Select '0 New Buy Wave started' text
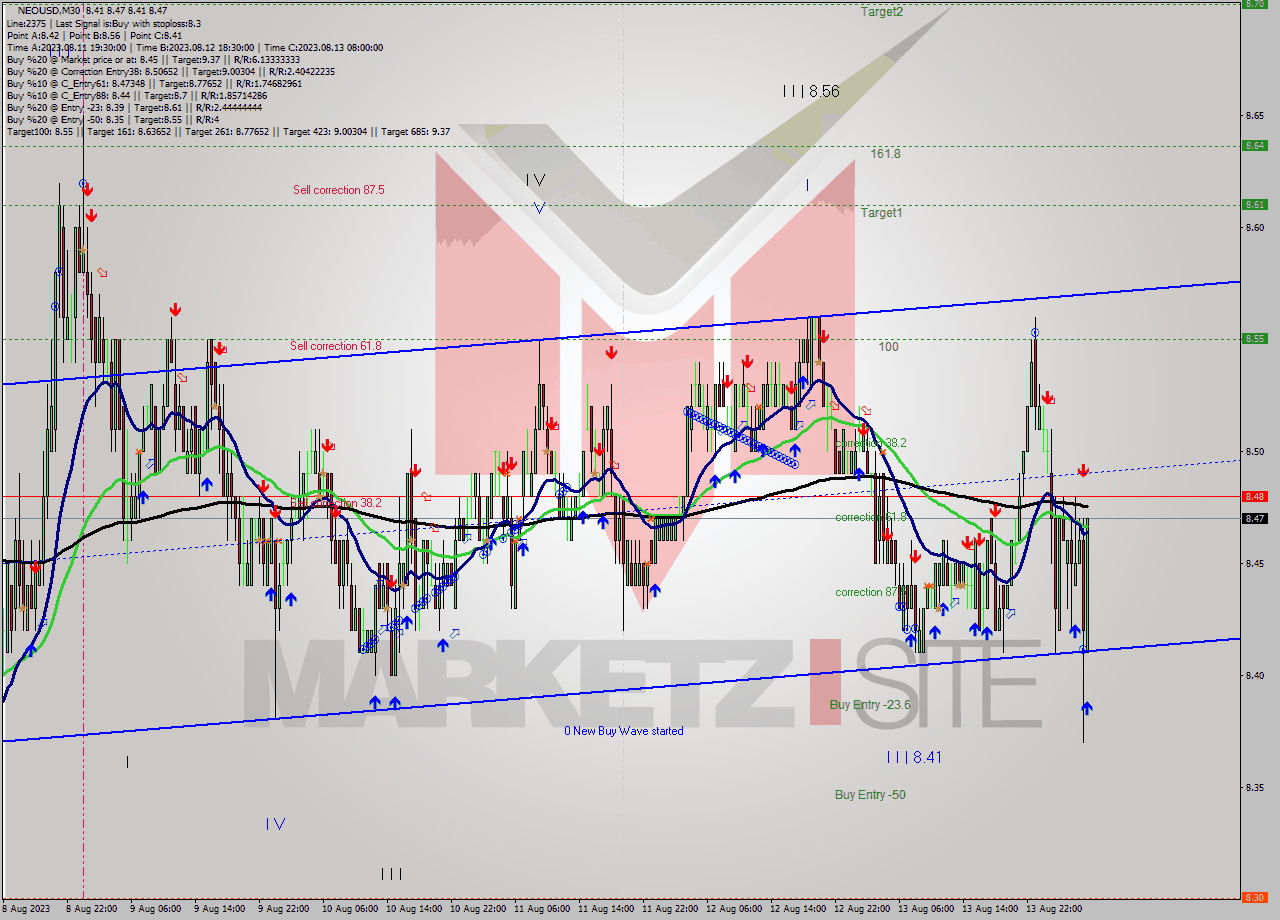The width and height of the screenshot is (1280, 920). tap(624, 731)
